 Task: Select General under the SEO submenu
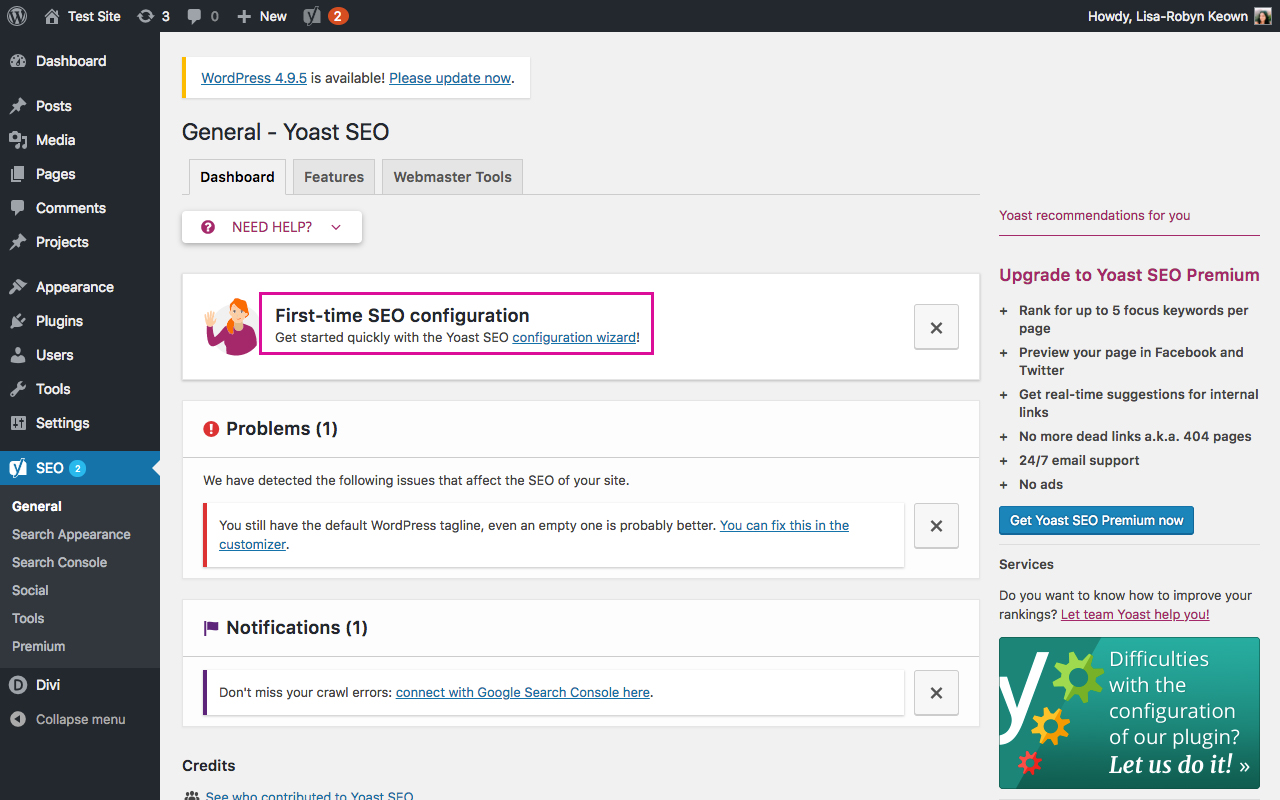click(x=37, y=507)
